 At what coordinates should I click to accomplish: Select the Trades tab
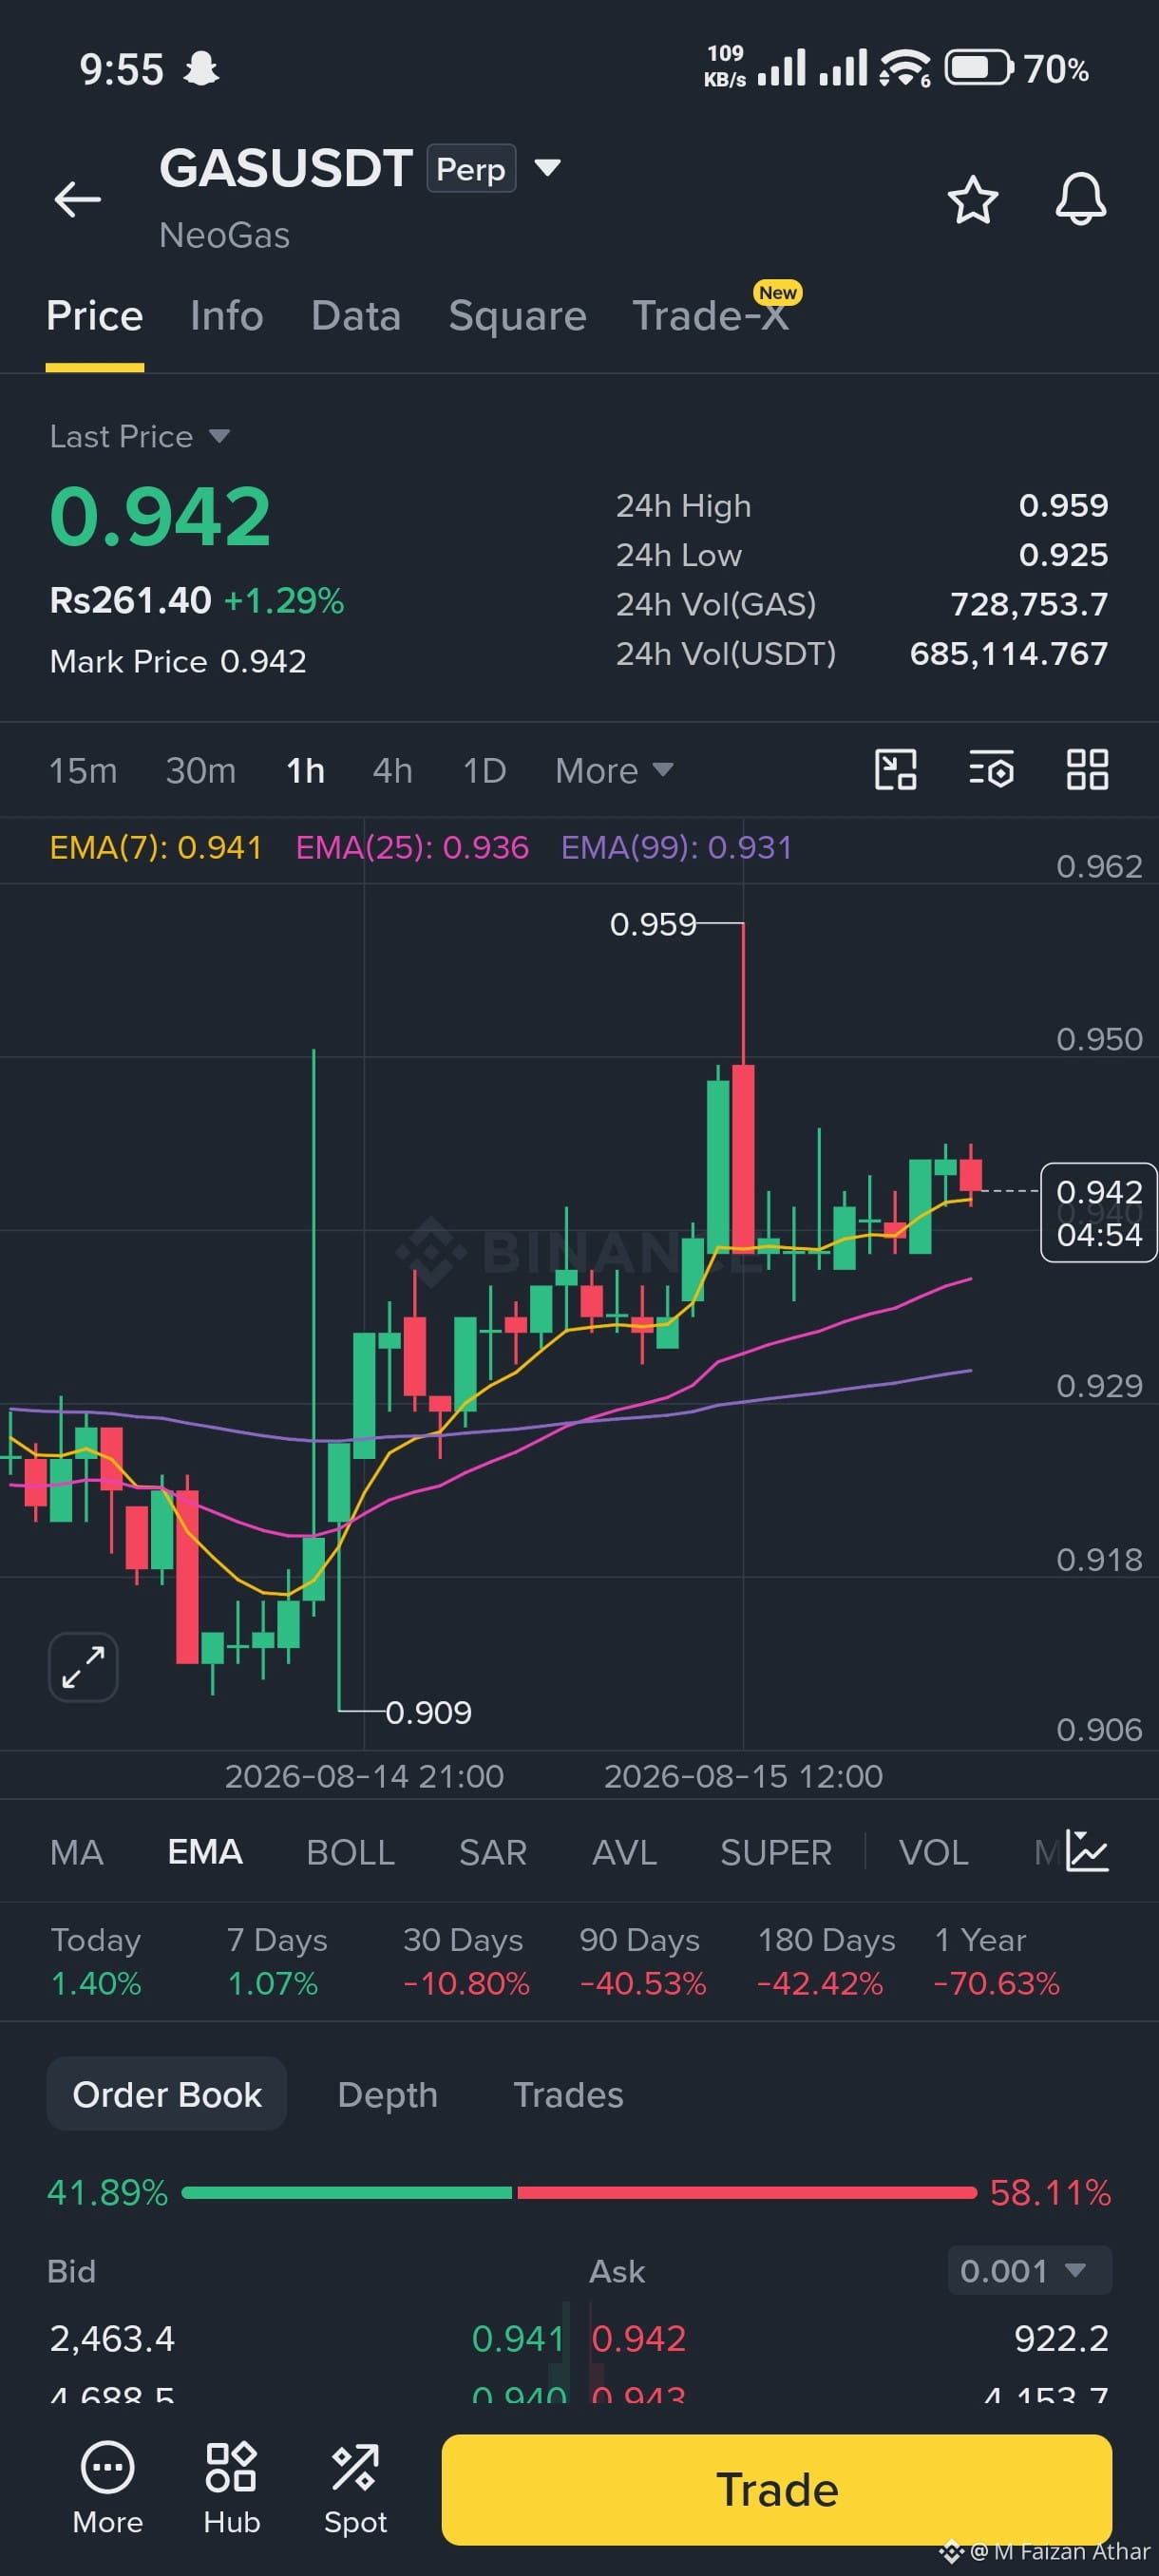(568, 2094)
